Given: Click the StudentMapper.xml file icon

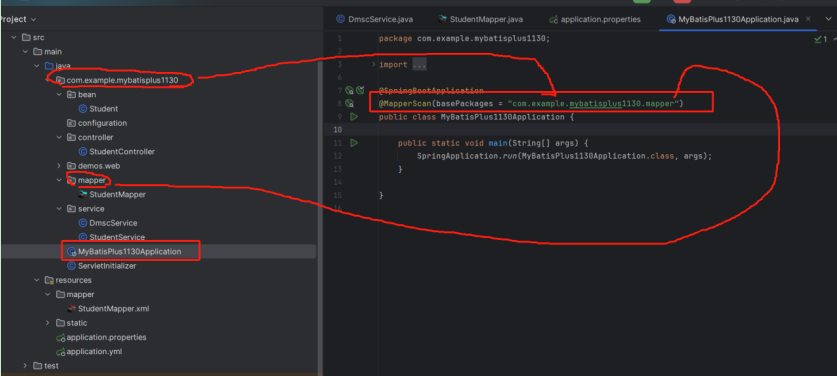Looking at the screenshot, I should click(71, 309).
